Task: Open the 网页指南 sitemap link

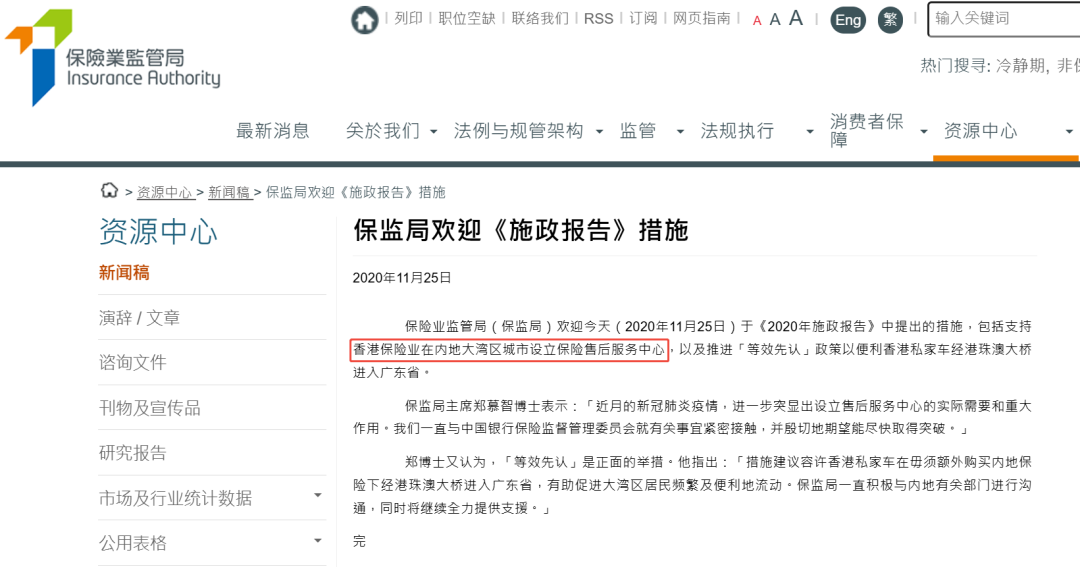Action: tap(701, 19)
